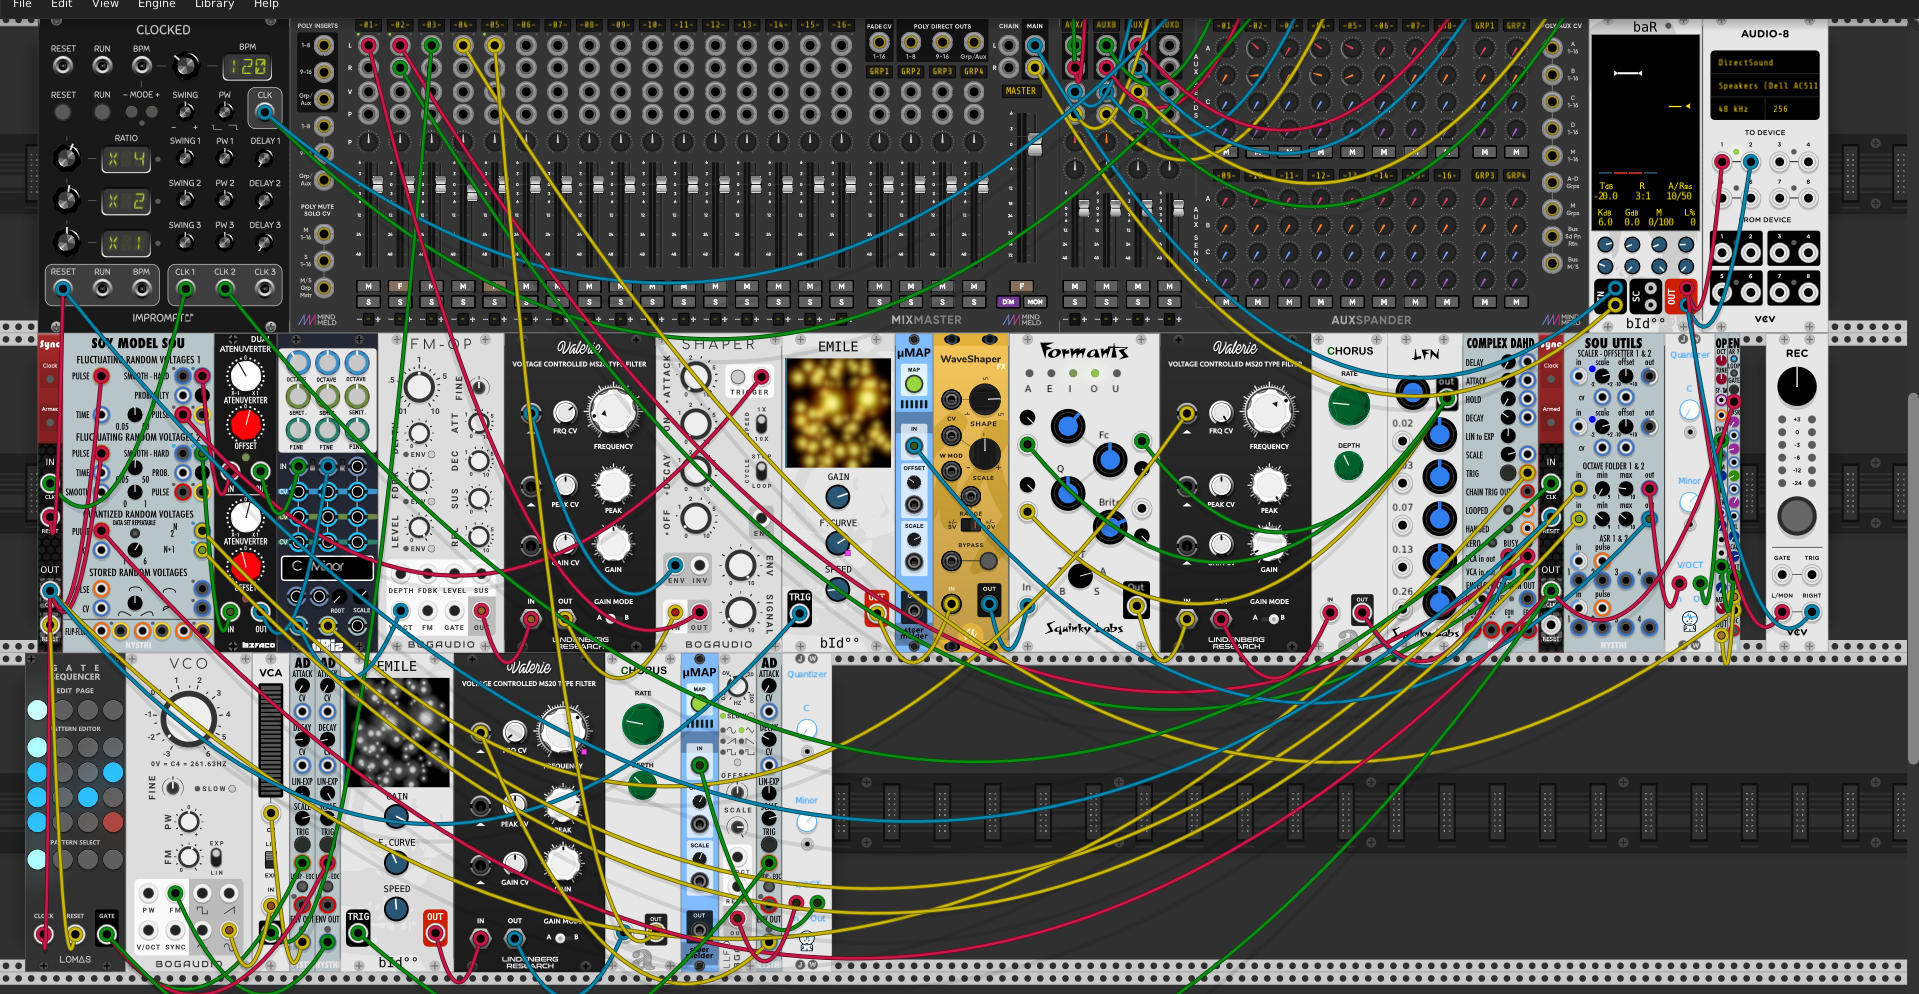Click the red OUT jack on the baR module

point(1686,289)
